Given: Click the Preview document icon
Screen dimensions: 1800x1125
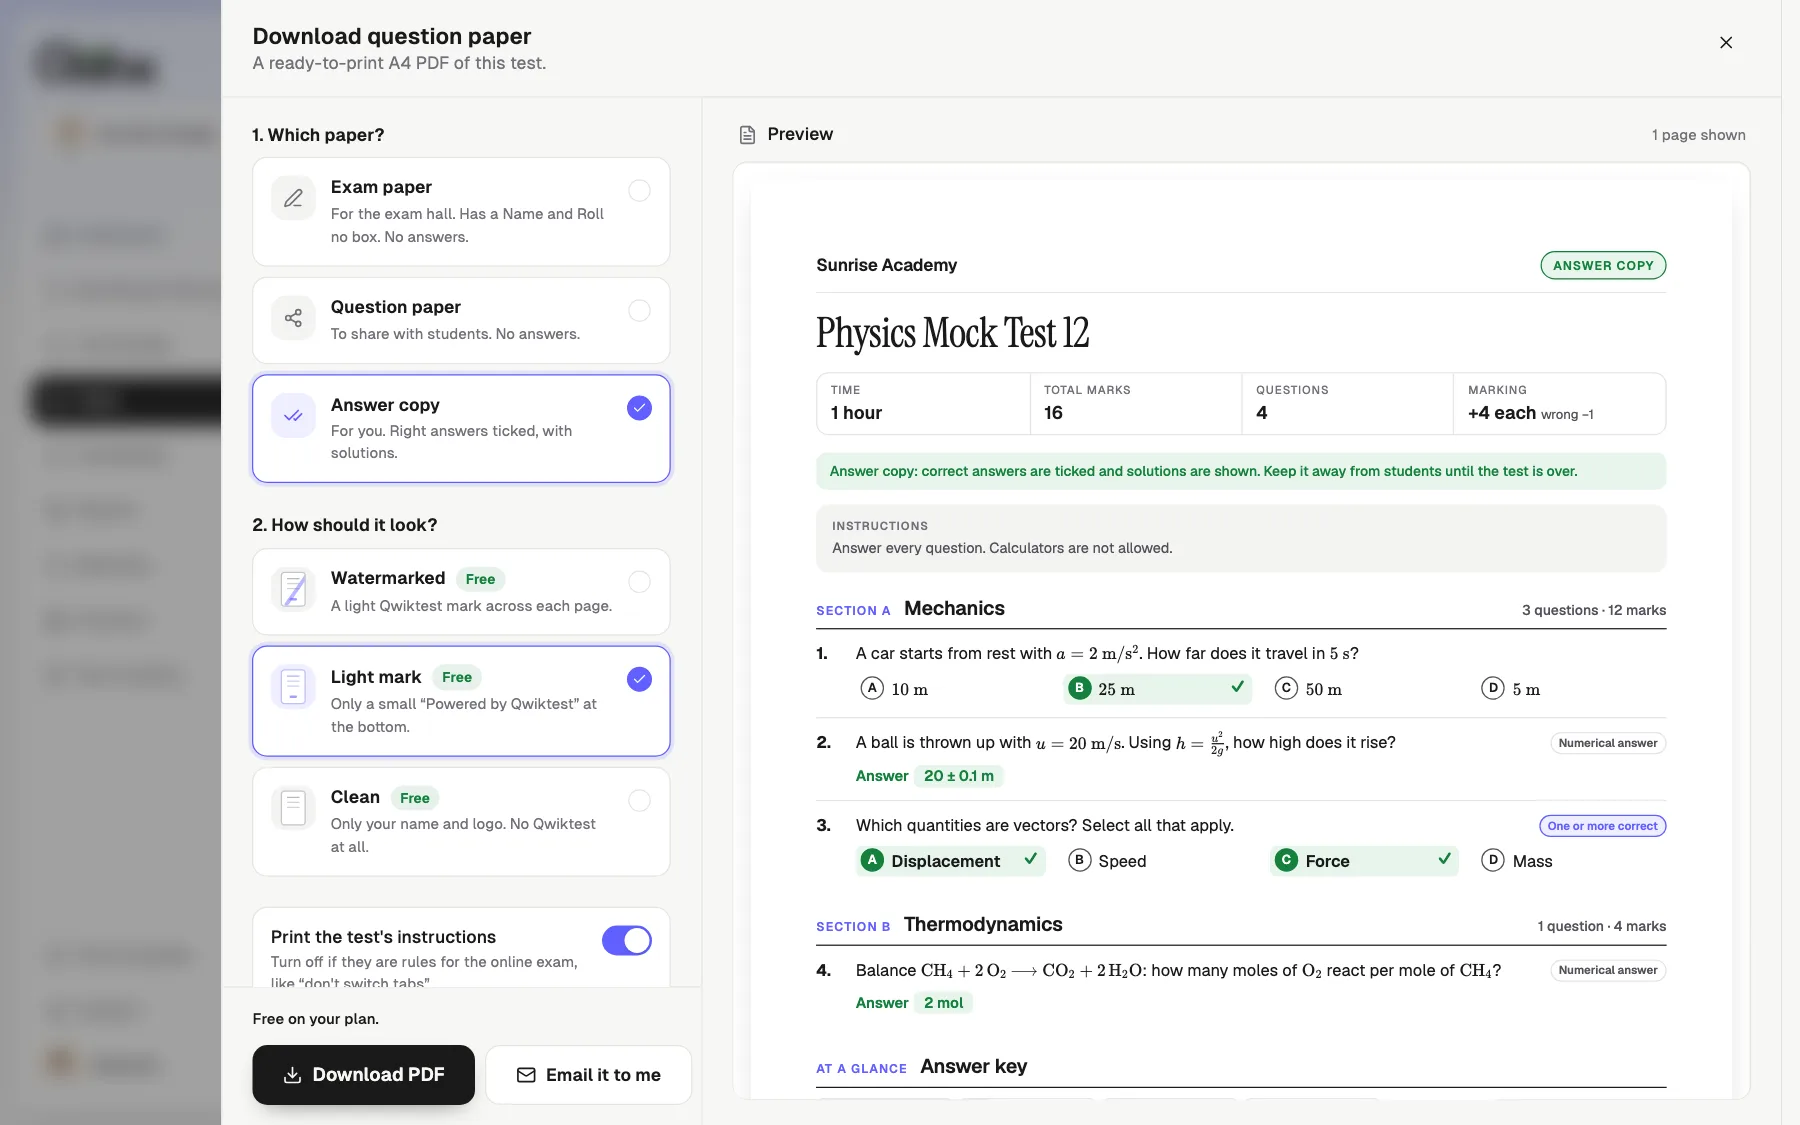Looking at the screenshot, I should (747, 135).
